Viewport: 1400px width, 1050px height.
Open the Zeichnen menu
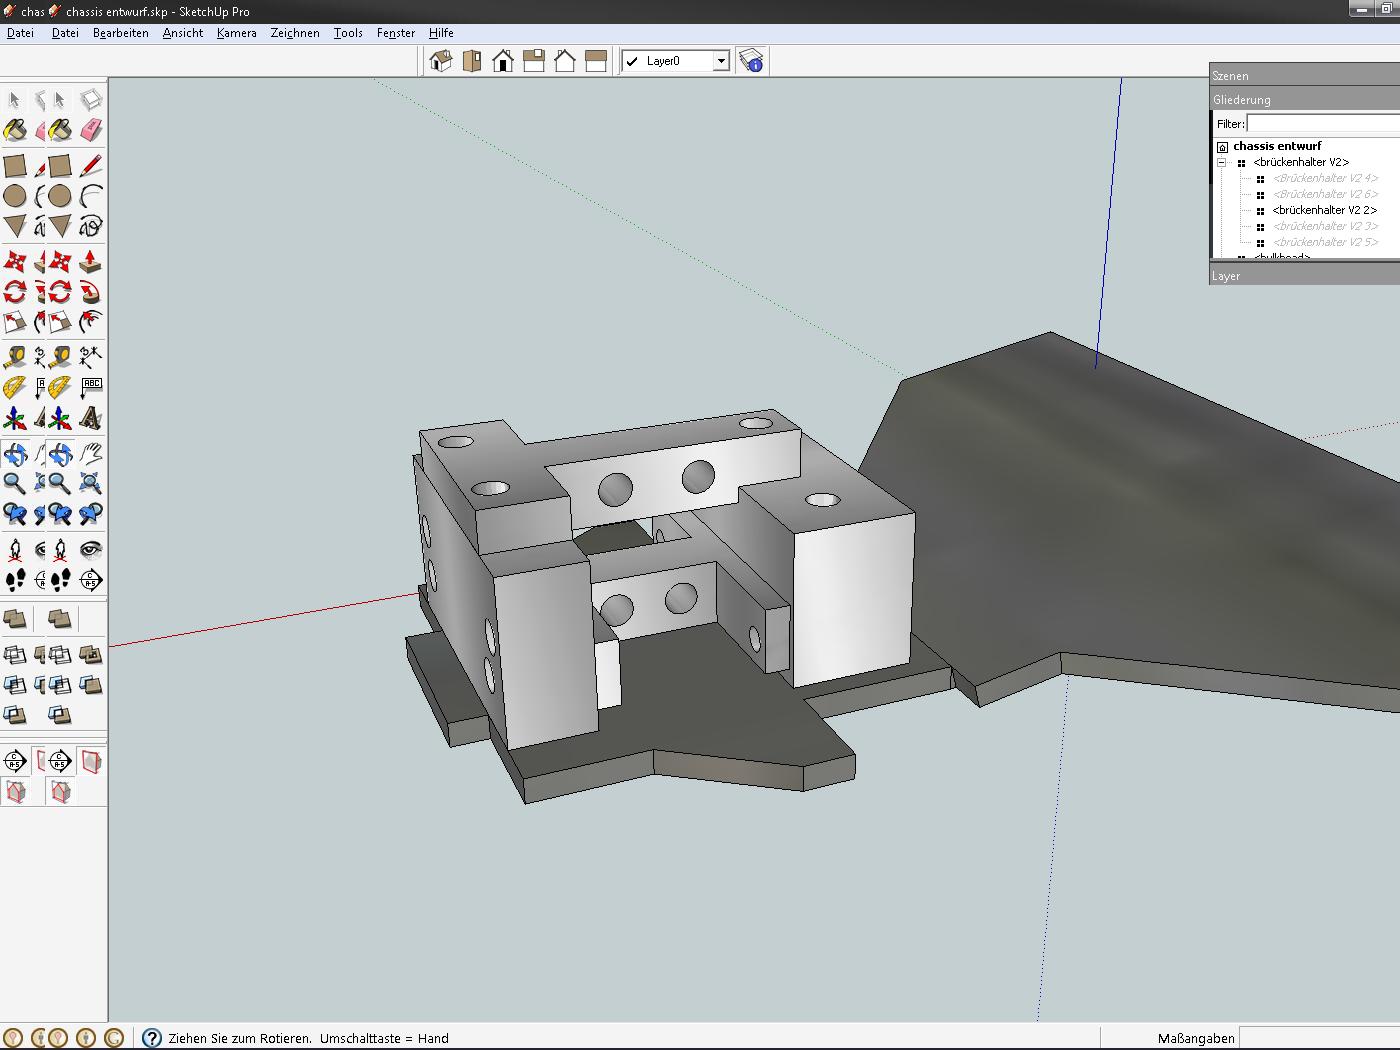[x=295, y=33]
